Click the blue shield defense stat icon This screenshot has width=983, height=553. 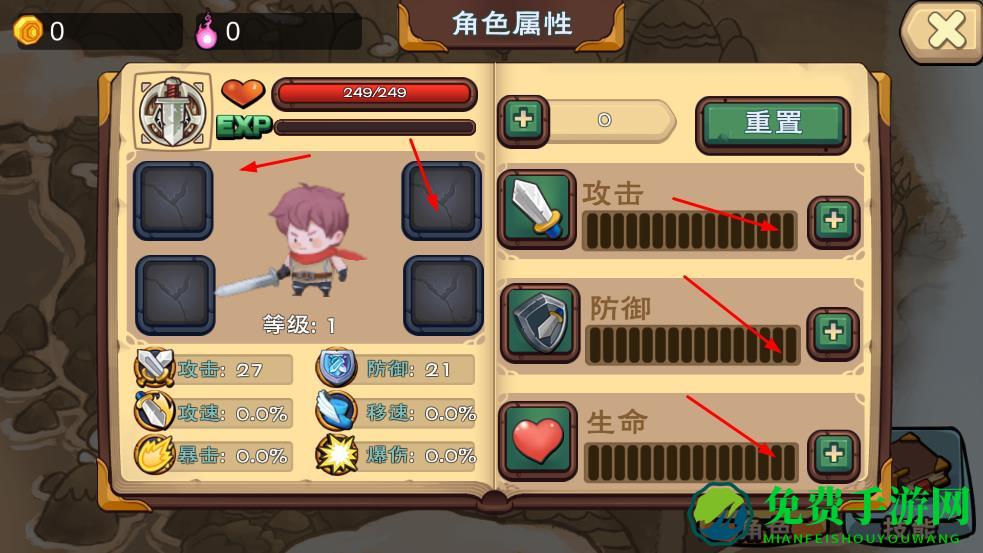pyautogui.click(x=337, y=367)
